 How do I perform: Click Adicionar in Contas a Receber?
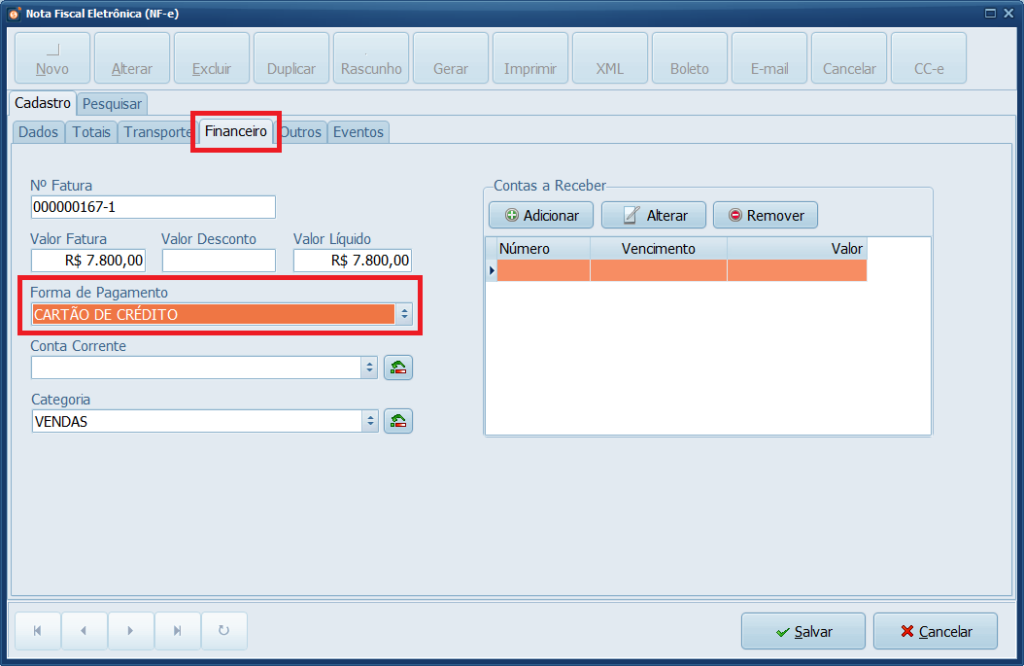click(541, 215)
